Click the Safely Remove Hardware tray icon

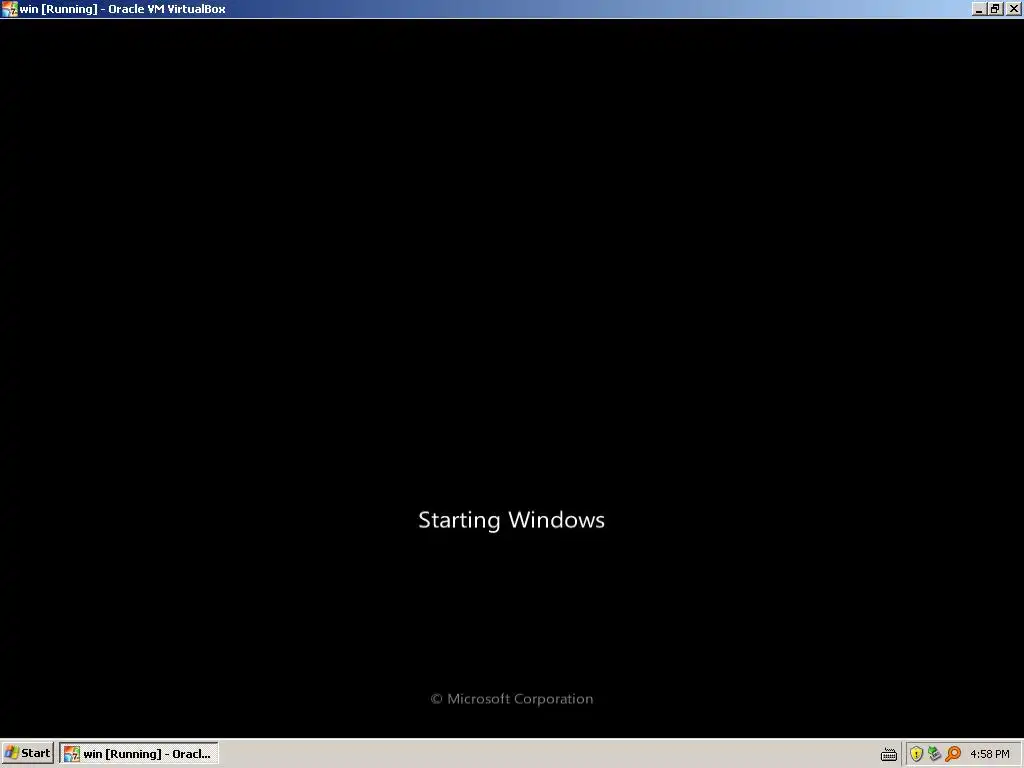(935, 754)
